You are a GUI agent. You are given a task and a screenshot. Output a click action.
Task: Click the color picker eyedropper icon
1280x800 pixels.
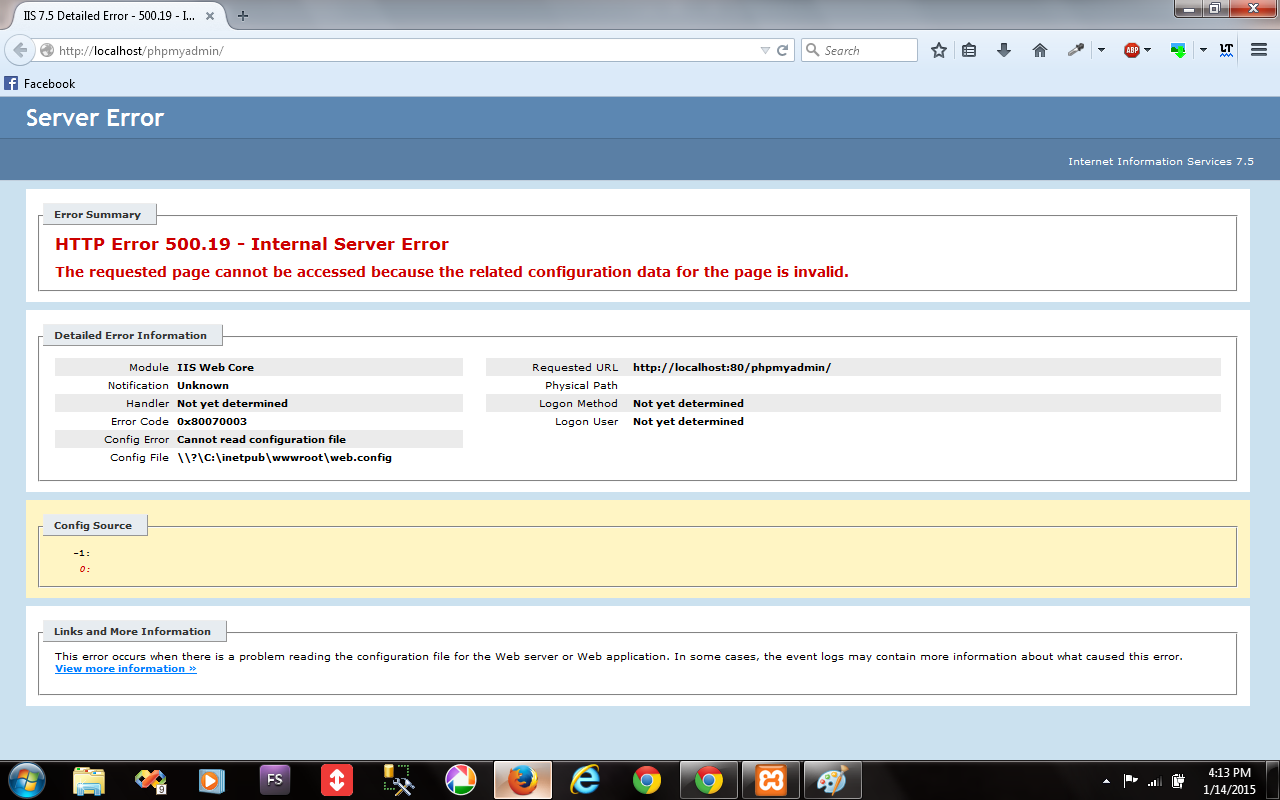click(1075, 50)
